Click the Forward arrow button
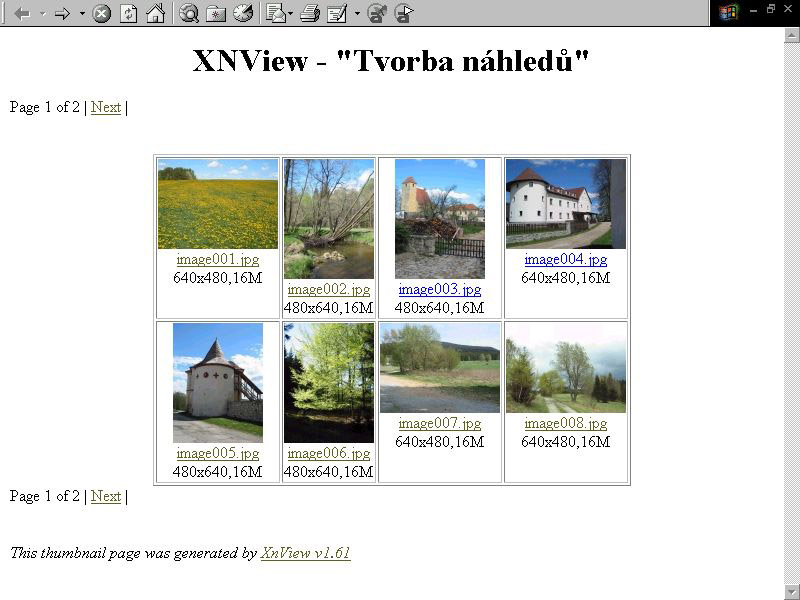This screenshot has width=800, height=600. tap(62, 13)
